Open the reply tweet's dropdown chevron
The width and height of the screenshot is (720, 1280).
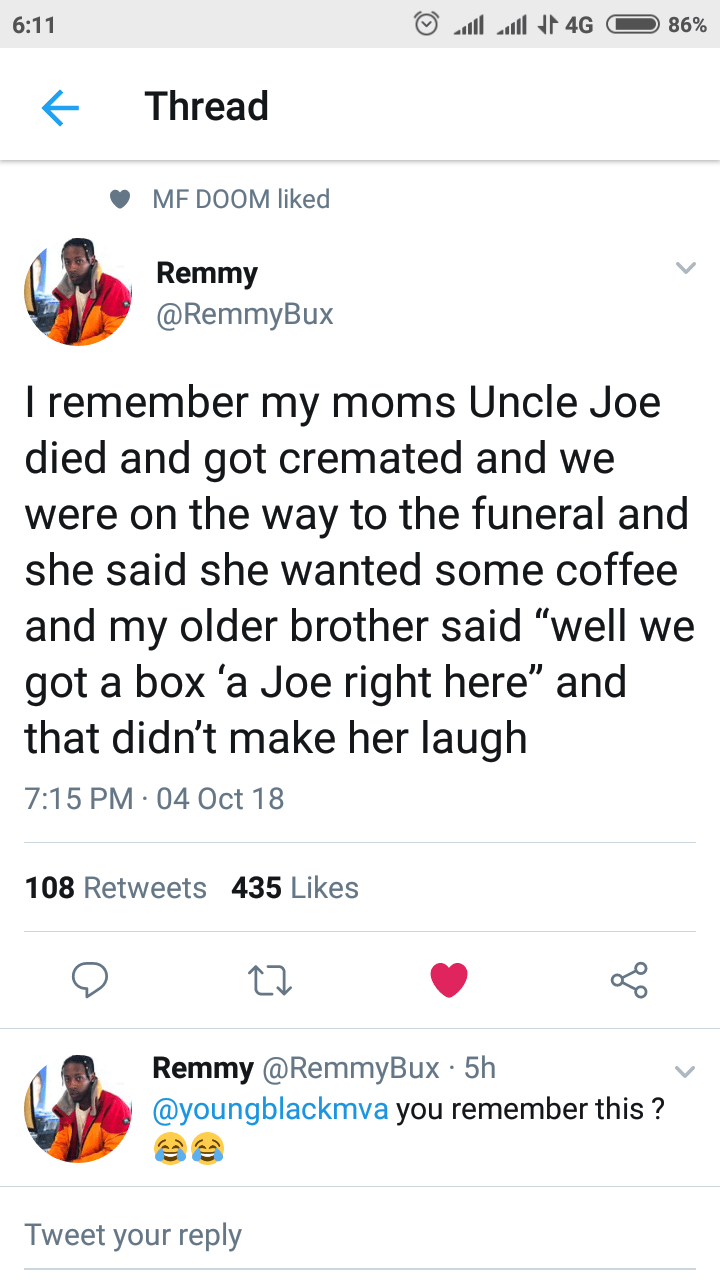pos(685,1072)
